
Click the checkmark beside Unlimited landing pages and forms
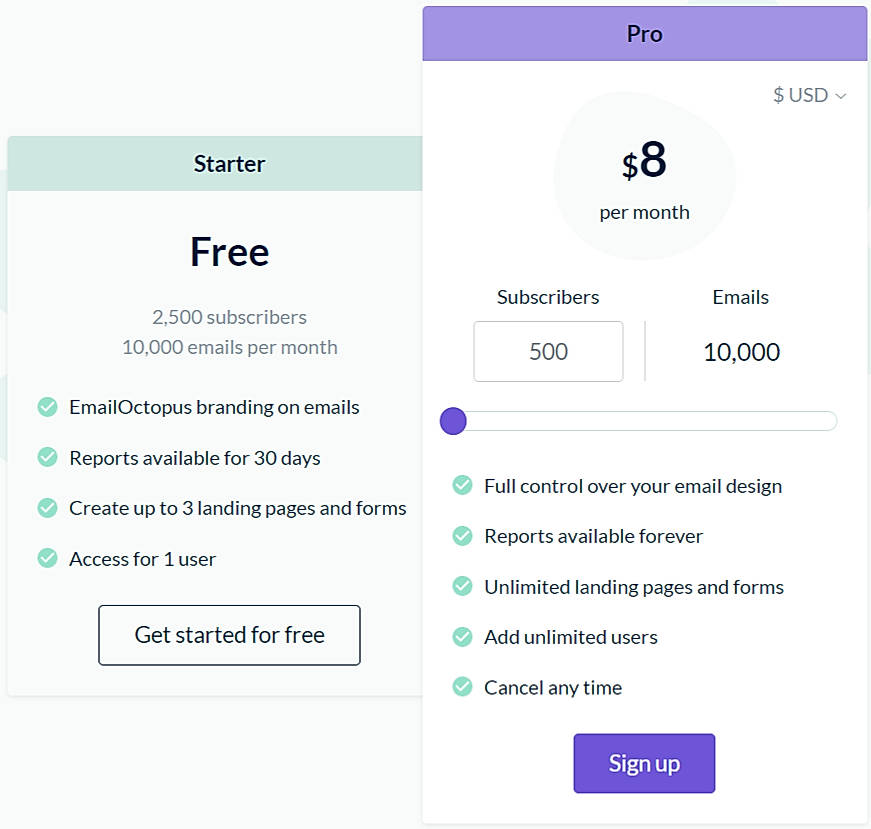point(462,586)
